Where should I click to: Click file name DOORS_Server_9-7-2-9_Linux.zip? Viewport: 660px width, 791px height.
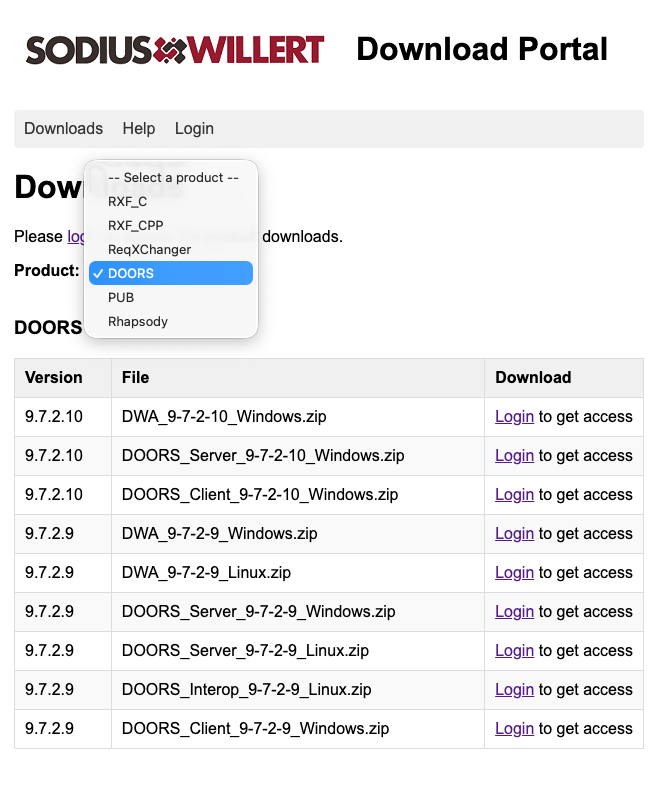pos(245,651)
